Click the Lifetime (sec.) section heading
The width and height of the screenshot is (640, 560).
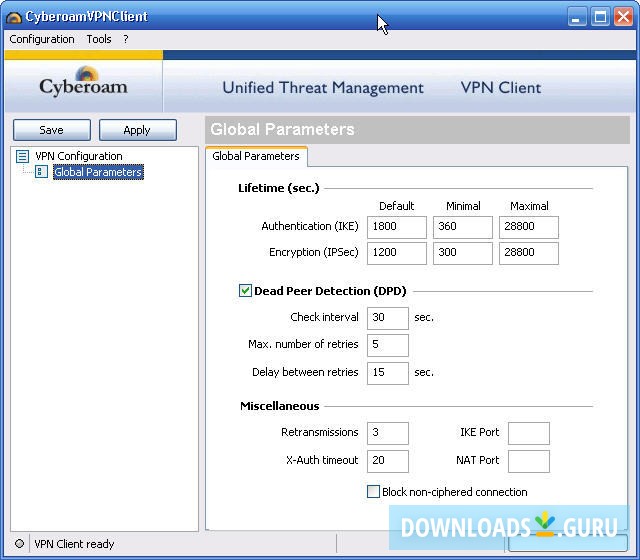(279, 188)
